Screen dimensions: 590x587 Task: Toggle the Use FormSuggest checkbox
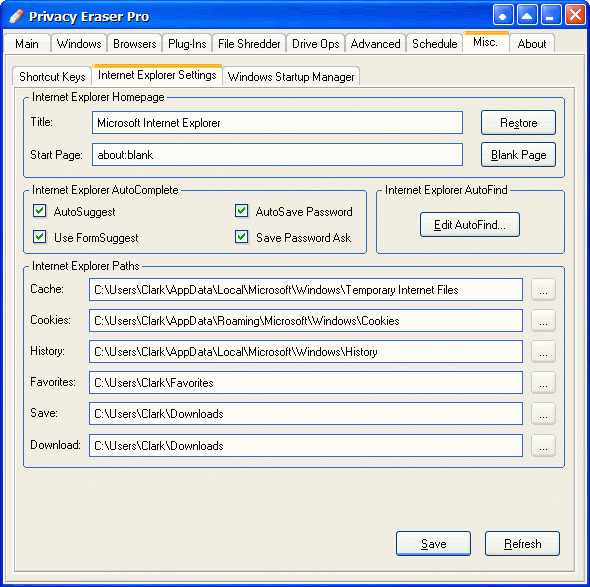click(x=40, y=237)
